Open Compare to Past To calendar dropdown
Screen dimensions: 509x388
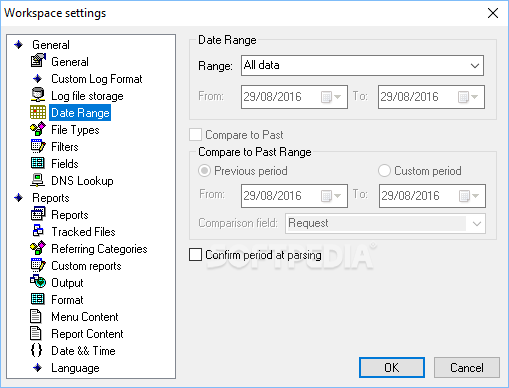(469, 196)
